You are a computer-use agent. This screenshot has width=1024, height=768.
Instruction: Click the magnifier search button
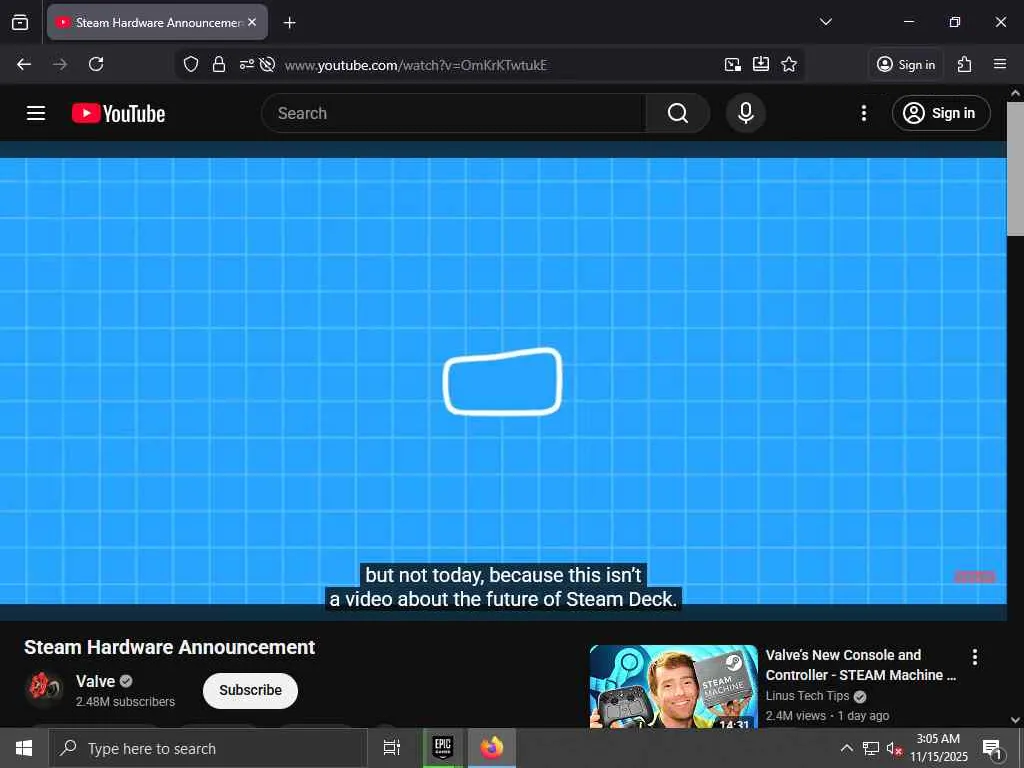678,113
